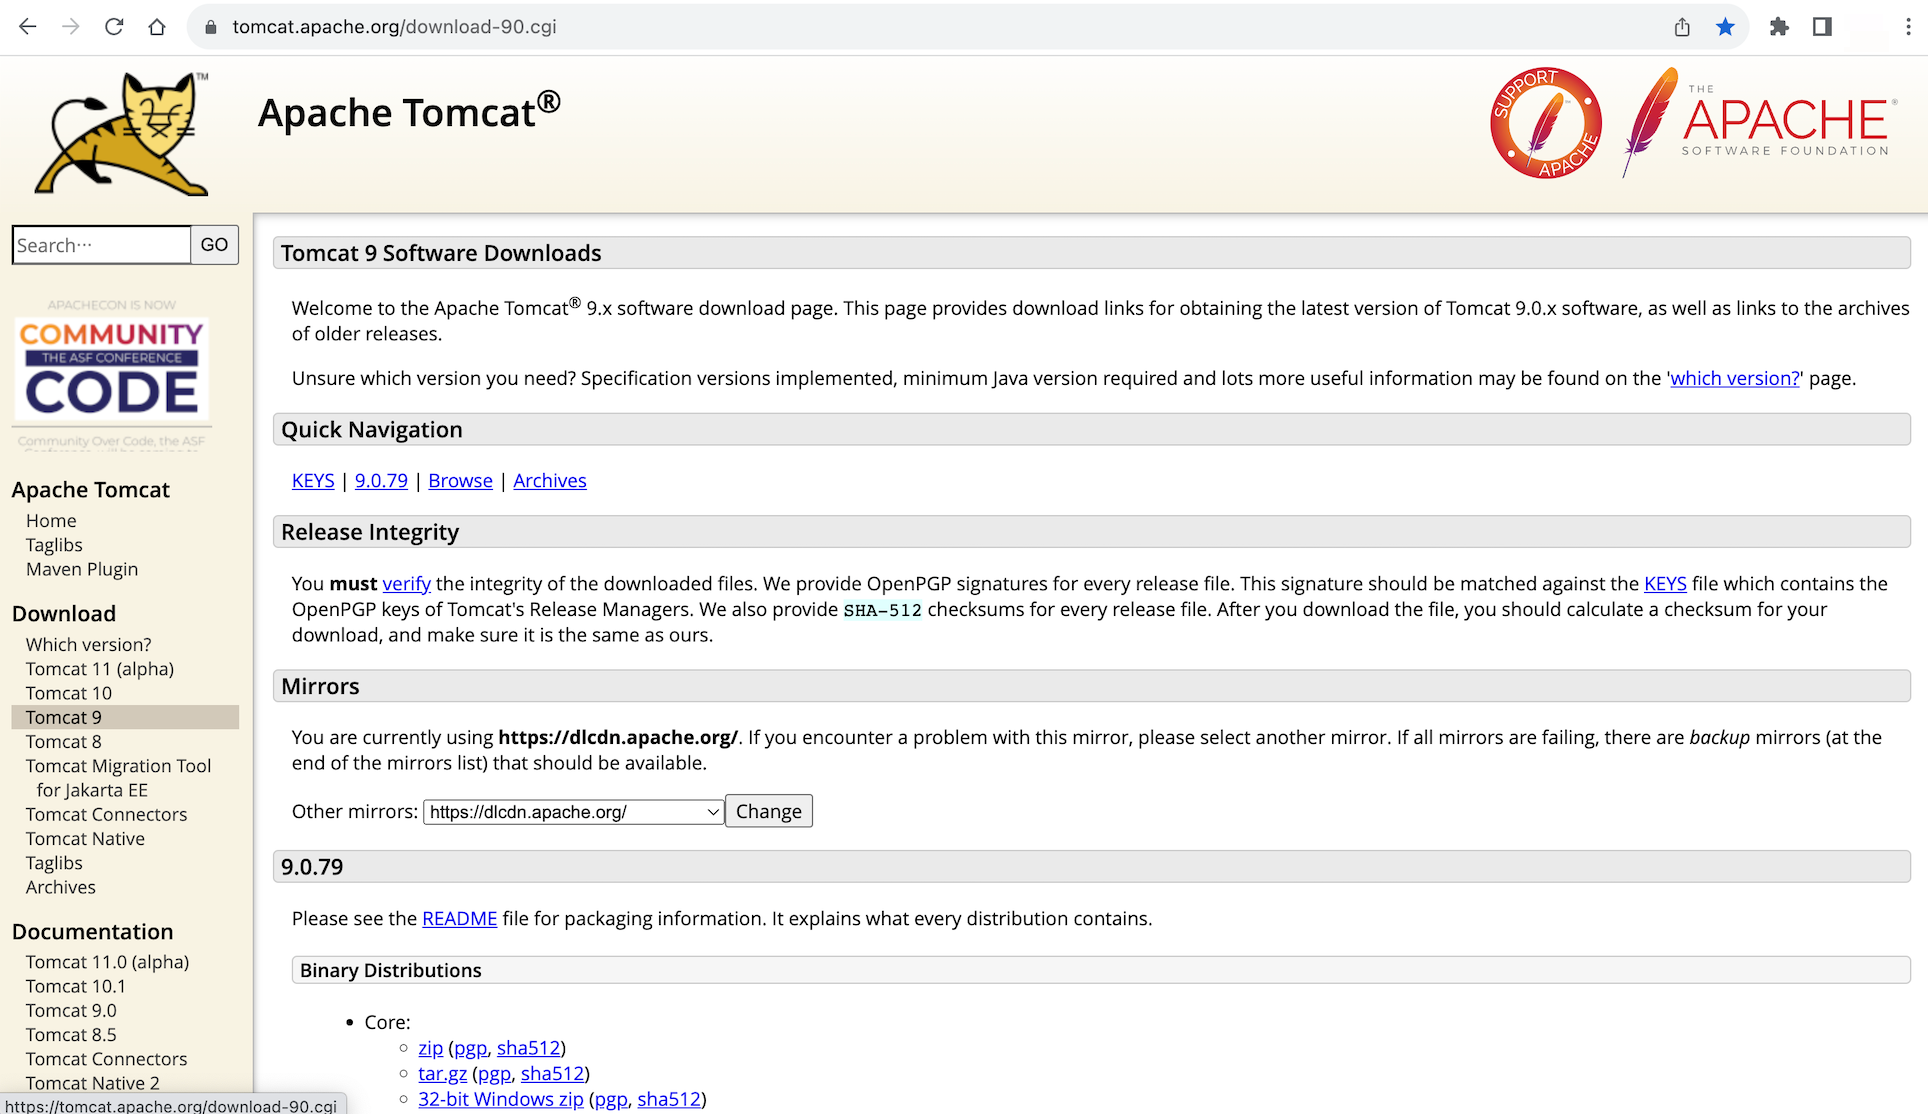The height and width of the screenshot is (1114, 1928).
Task: Download the Core zip
Action: coord(430,1048)
